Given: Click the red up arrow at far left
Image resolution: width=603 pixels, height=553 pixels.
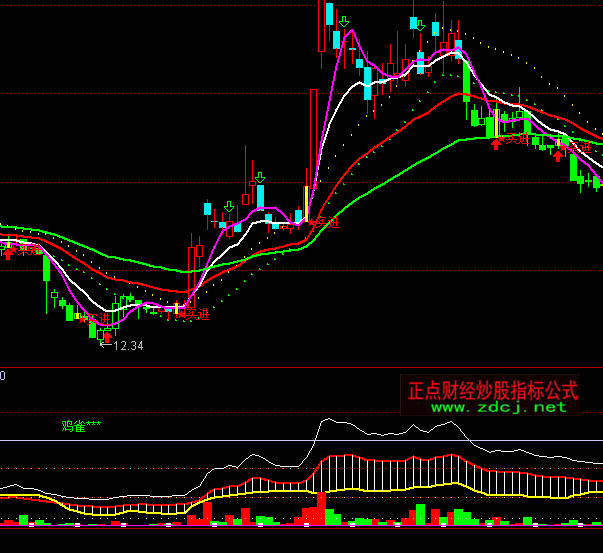Looking at the screenshot, I should [x=8, y=252].
